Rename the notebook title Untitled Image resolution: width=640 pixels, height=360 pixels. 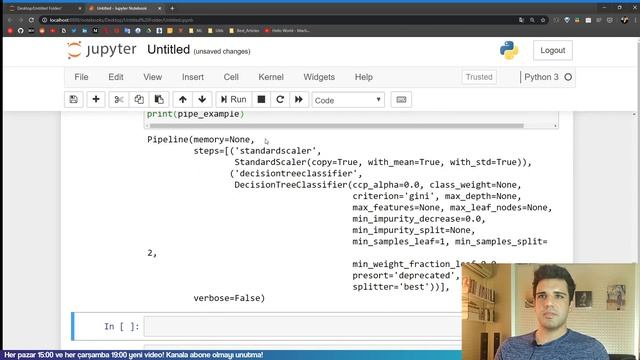coord(169,50)
